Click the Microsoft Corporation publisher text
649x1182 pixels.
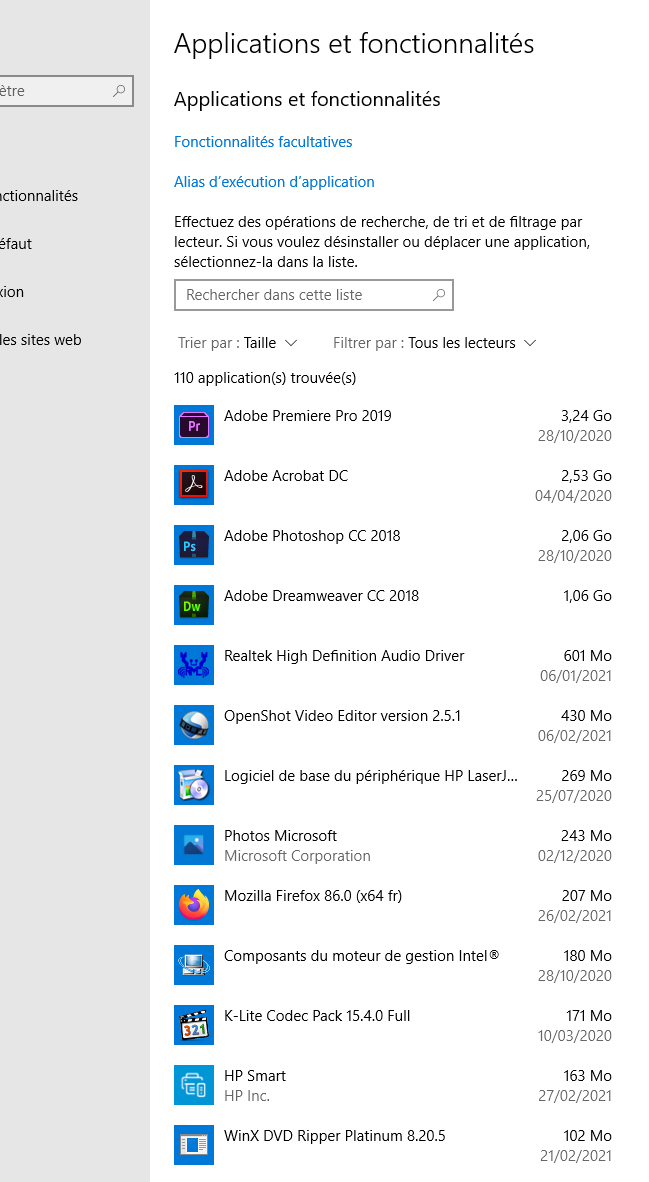coord(297,856)
